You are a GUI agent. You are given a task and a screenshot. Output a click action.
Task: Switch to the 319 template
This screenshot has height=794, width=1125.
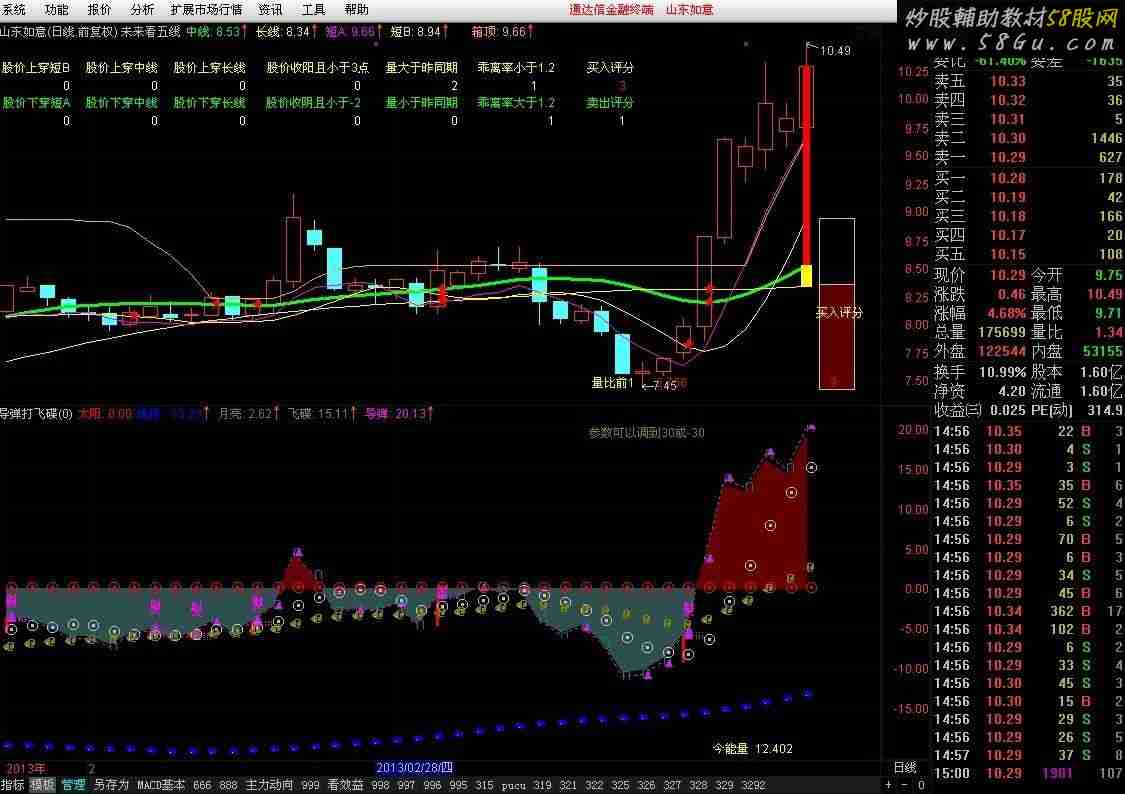[x=542, y=785]
